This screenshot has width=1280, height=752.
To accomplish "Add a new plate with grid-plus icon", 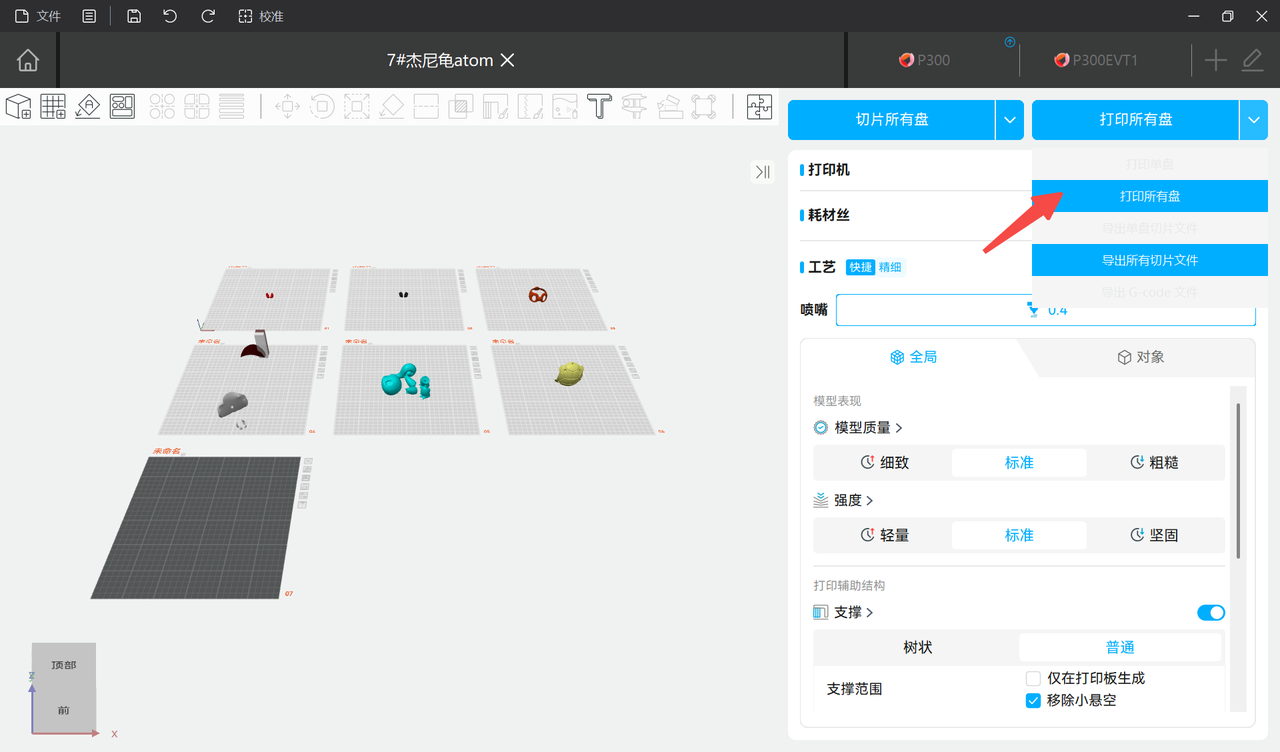I will point(53,106).
